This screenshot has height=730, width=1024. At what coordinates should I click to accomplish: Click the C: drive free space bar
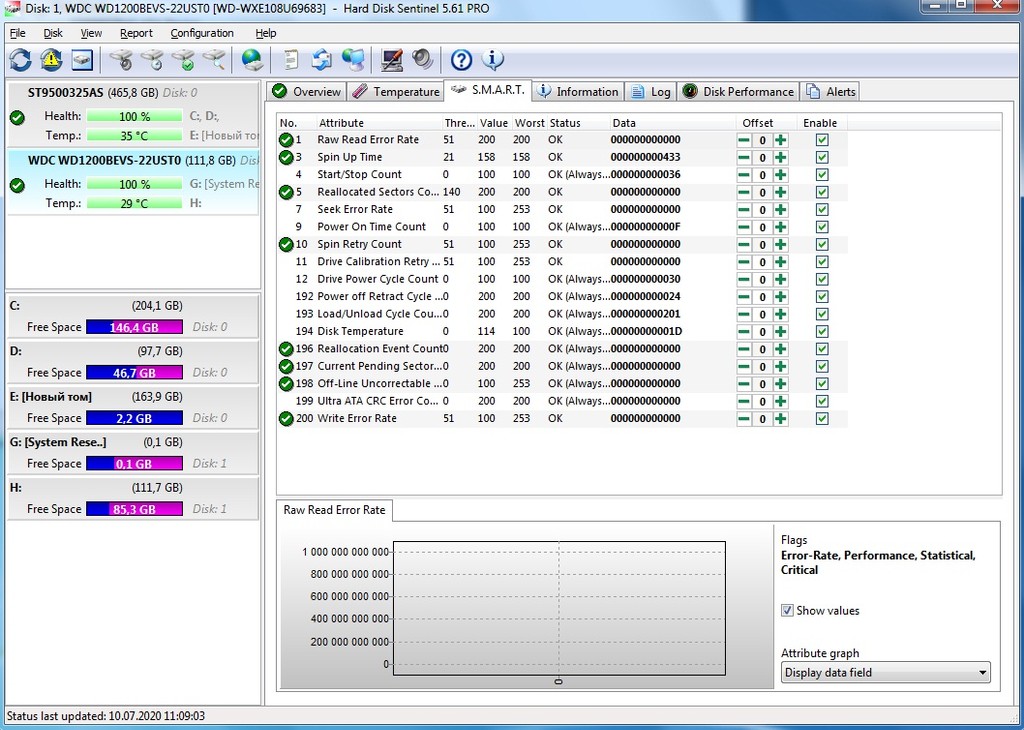(134, 327)
